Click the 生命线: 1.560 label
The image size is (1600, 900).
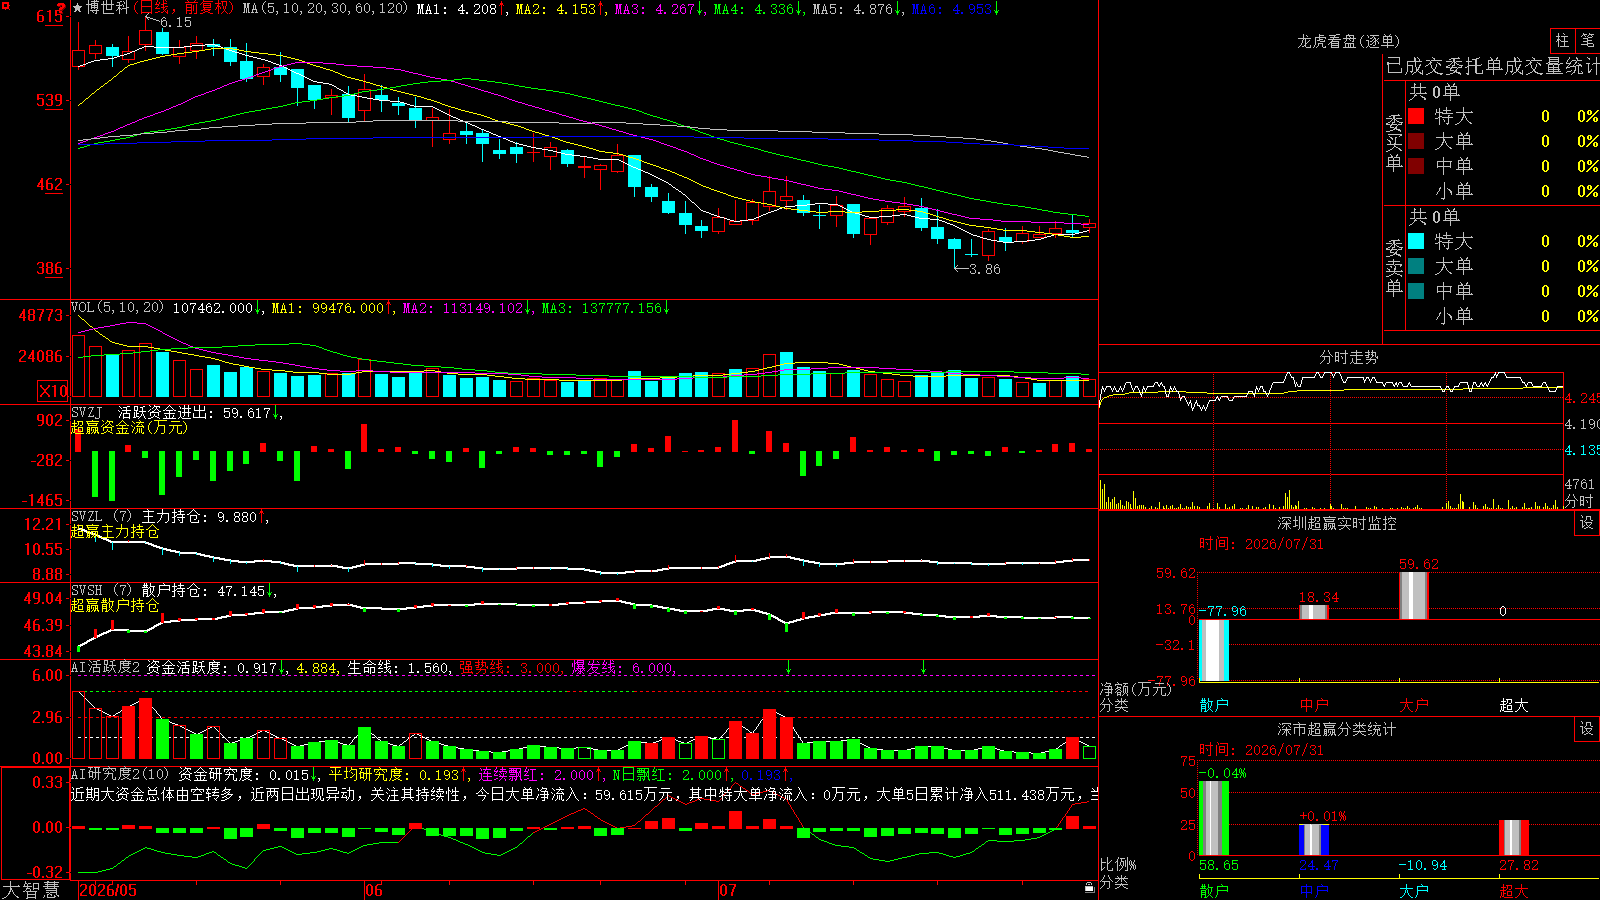(x=398, y=667)
